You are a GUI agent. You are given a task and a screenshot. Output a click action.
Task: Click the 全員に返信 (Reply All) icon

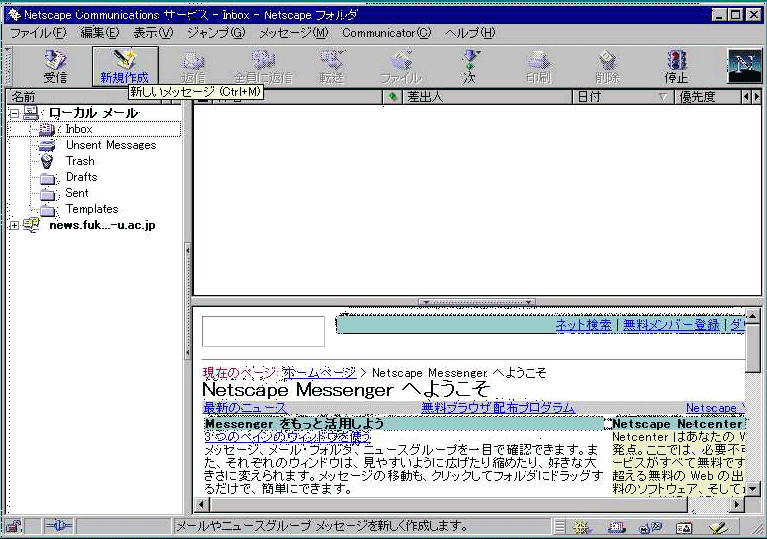(x=263, y=67)
